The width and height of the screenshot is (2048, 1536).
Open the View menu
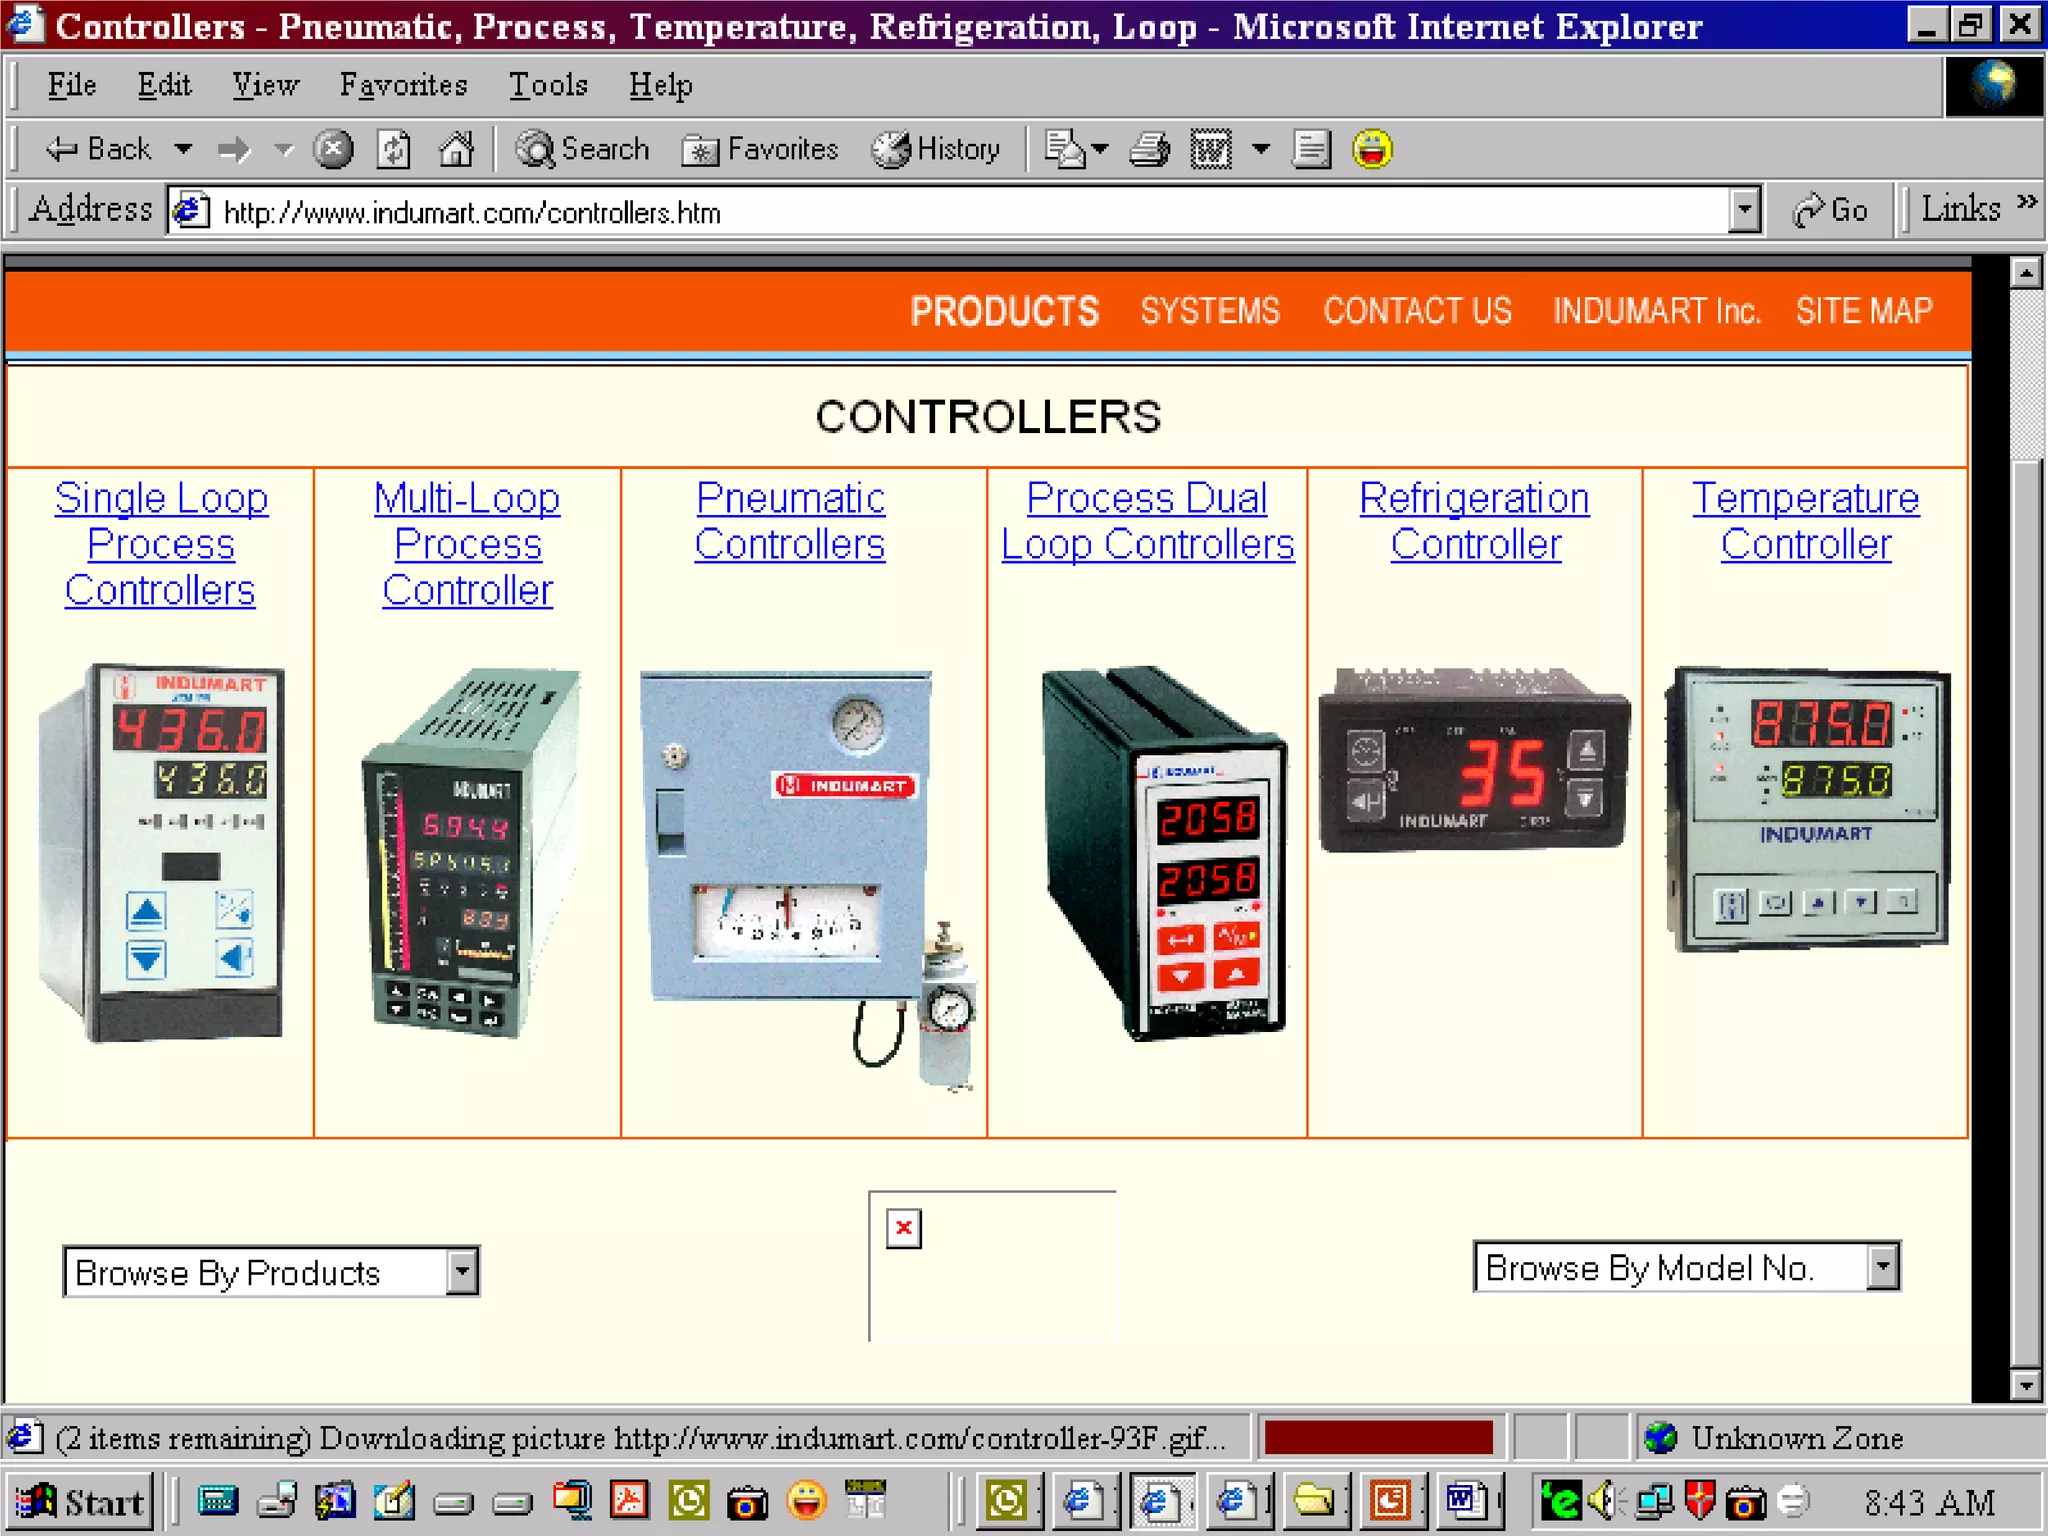pos(265,85)
